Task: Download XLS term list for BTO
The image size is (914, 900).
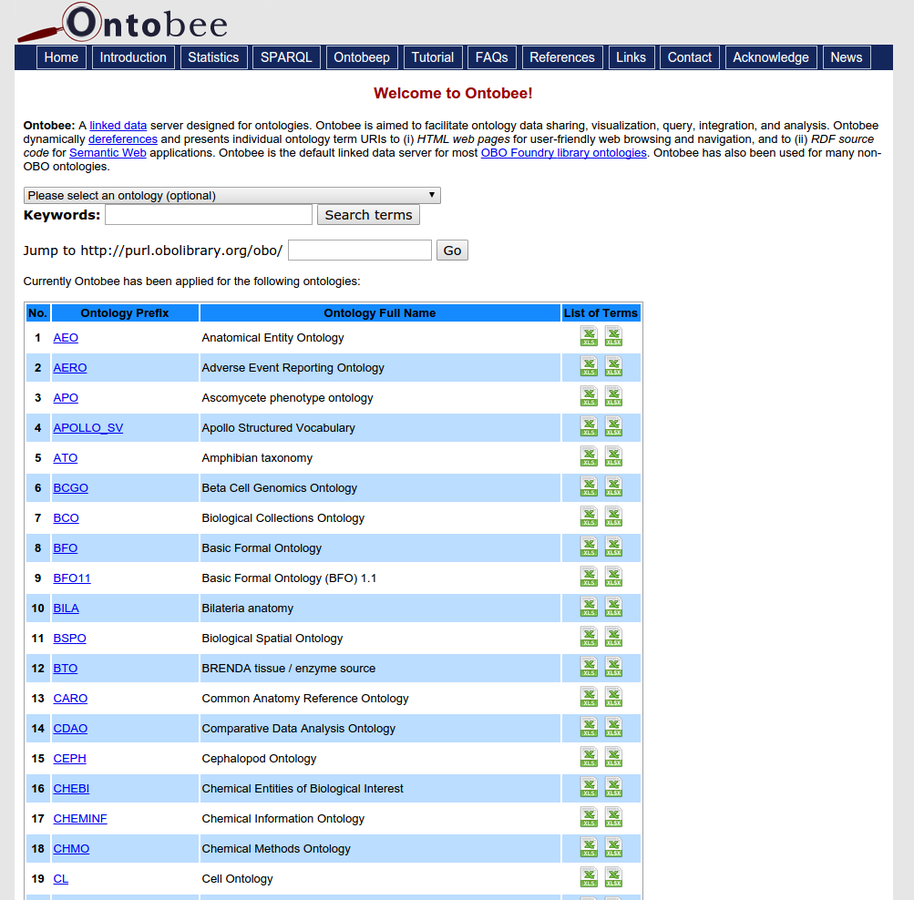Action: (x=589, y=667)
